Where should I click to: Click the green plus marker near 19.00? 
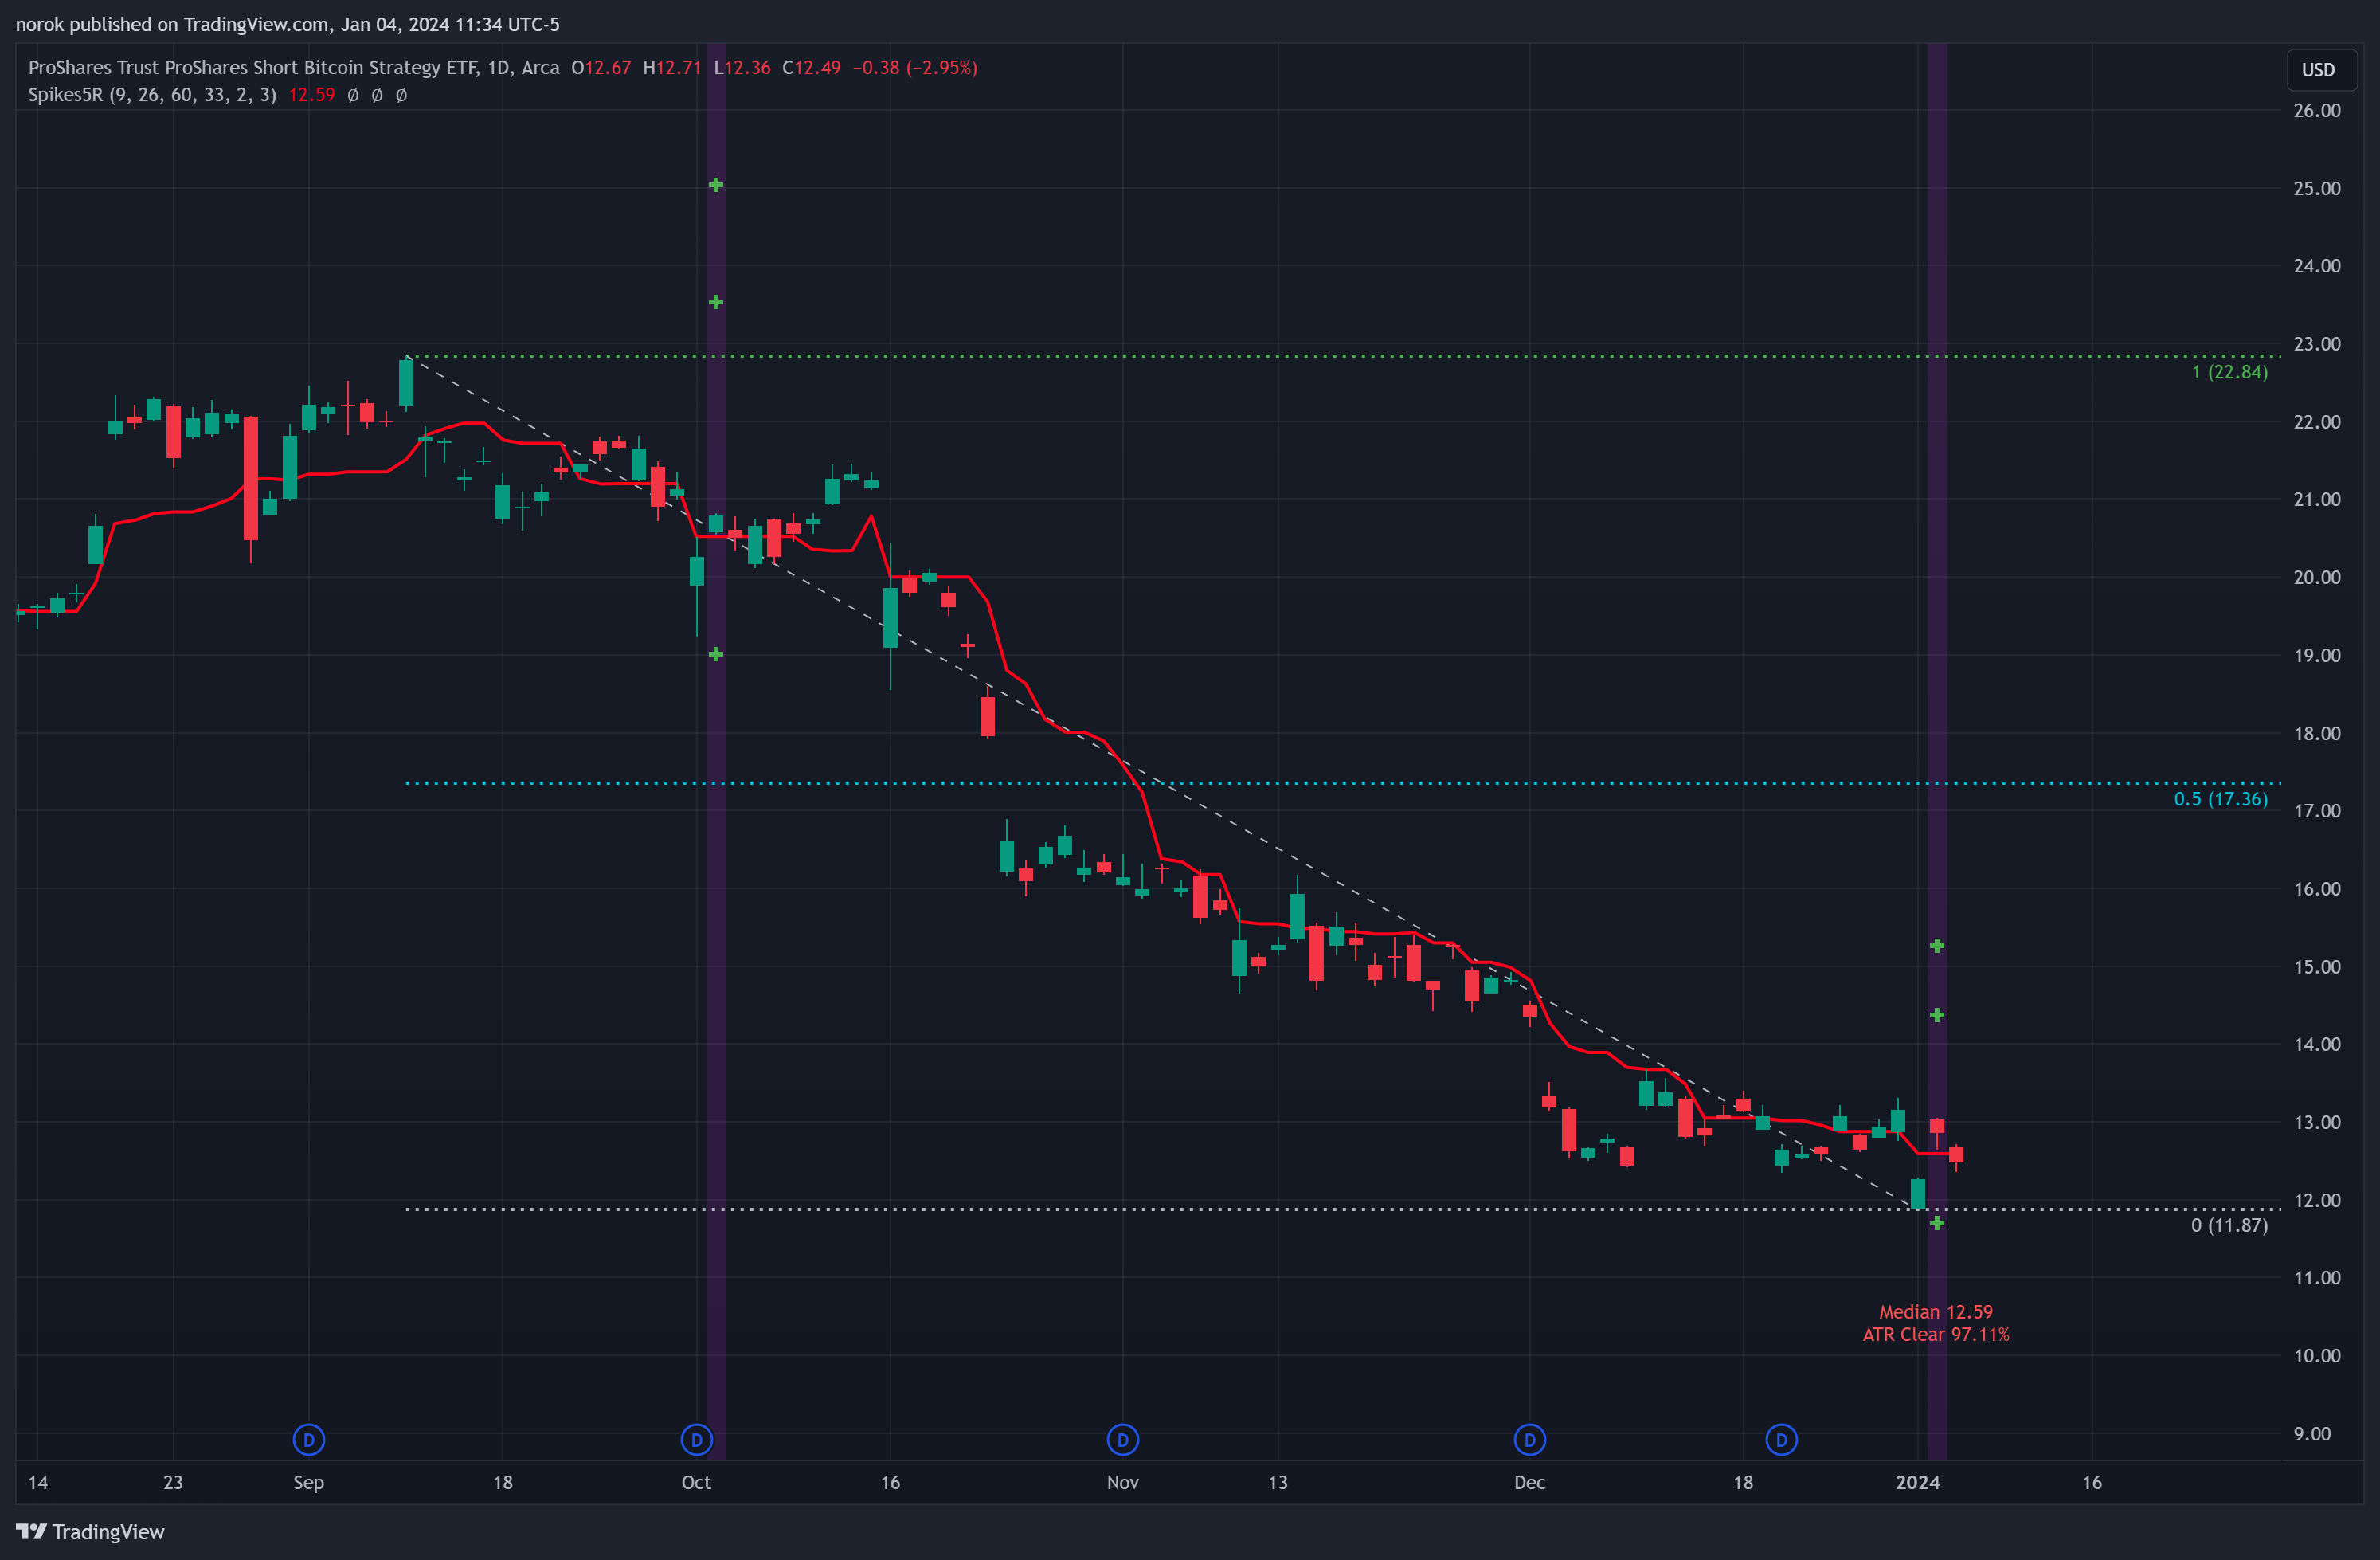click(716, 654)
